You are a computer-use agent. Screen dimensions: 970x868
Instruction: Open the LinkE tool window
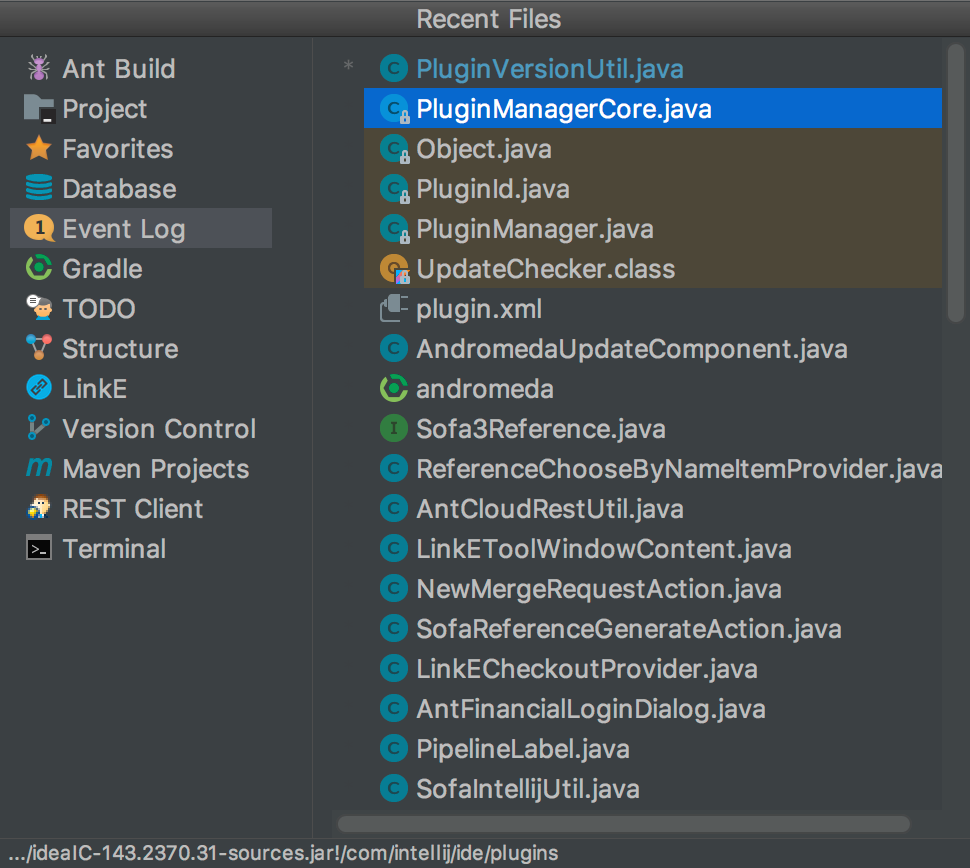point(141,388)
